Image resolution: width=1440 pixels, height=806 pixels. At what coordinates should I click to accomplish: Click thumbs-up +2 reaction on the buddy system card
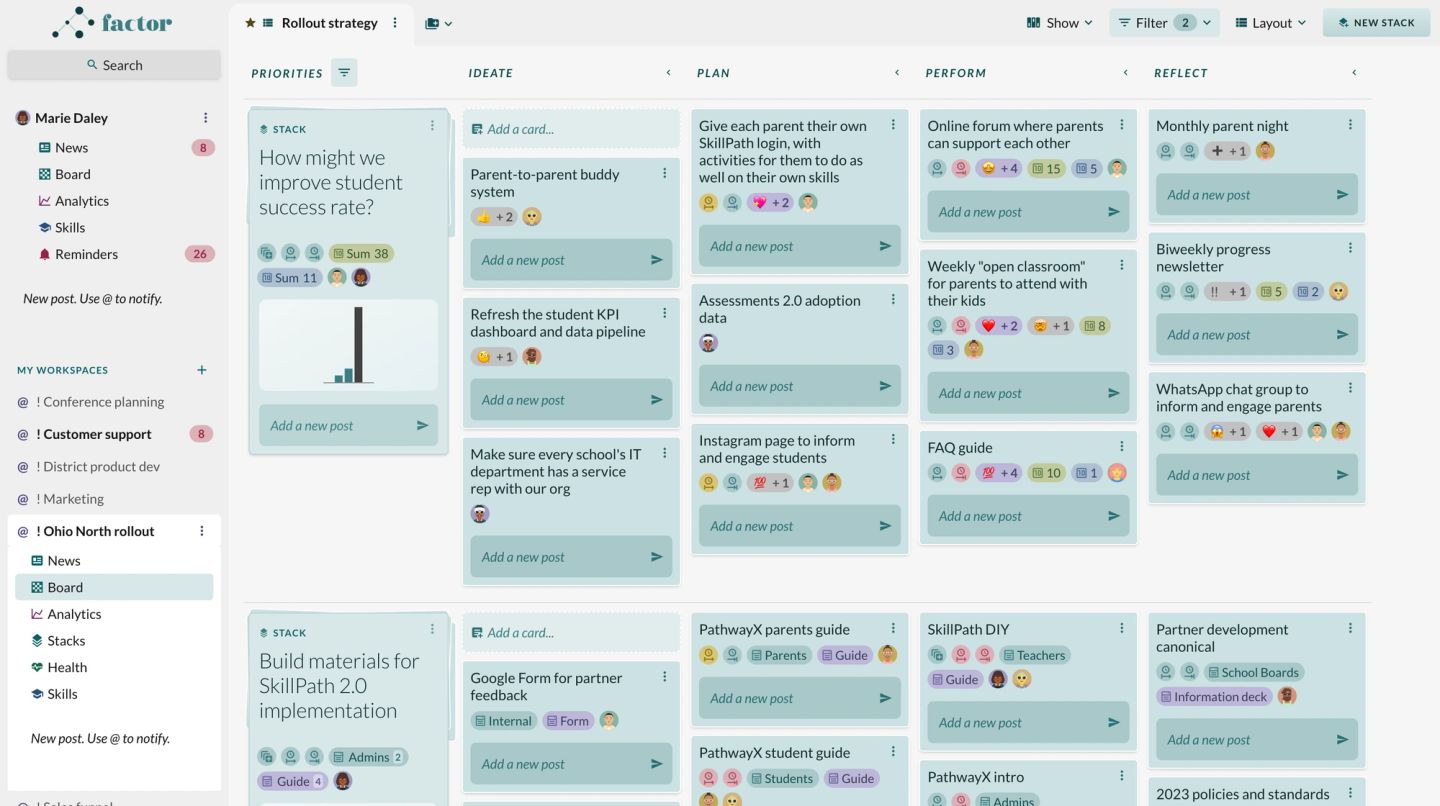pyautogui.click(x=494, y=217)
